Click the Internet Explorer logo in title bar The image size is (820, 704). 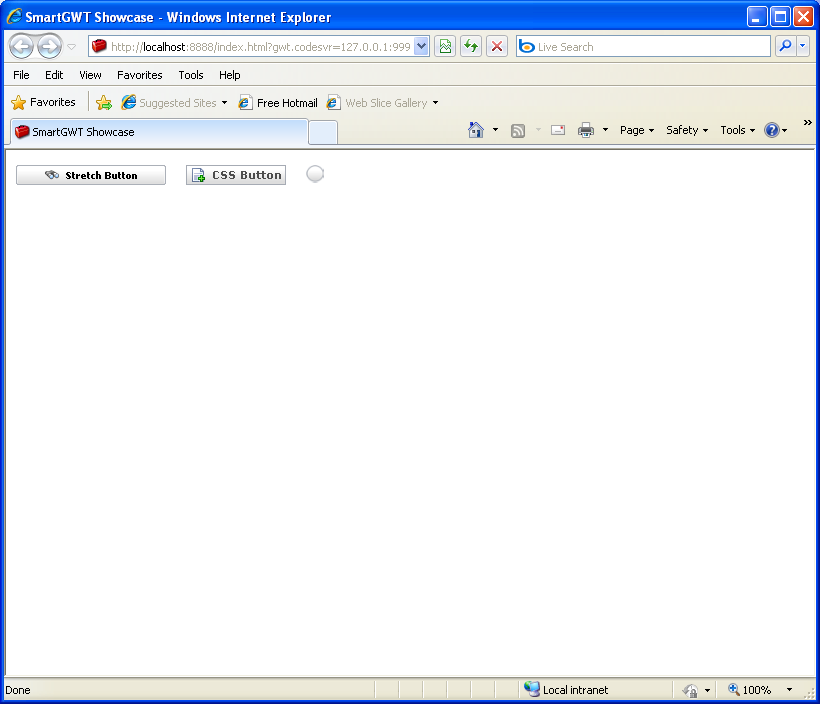pos(14,16)
